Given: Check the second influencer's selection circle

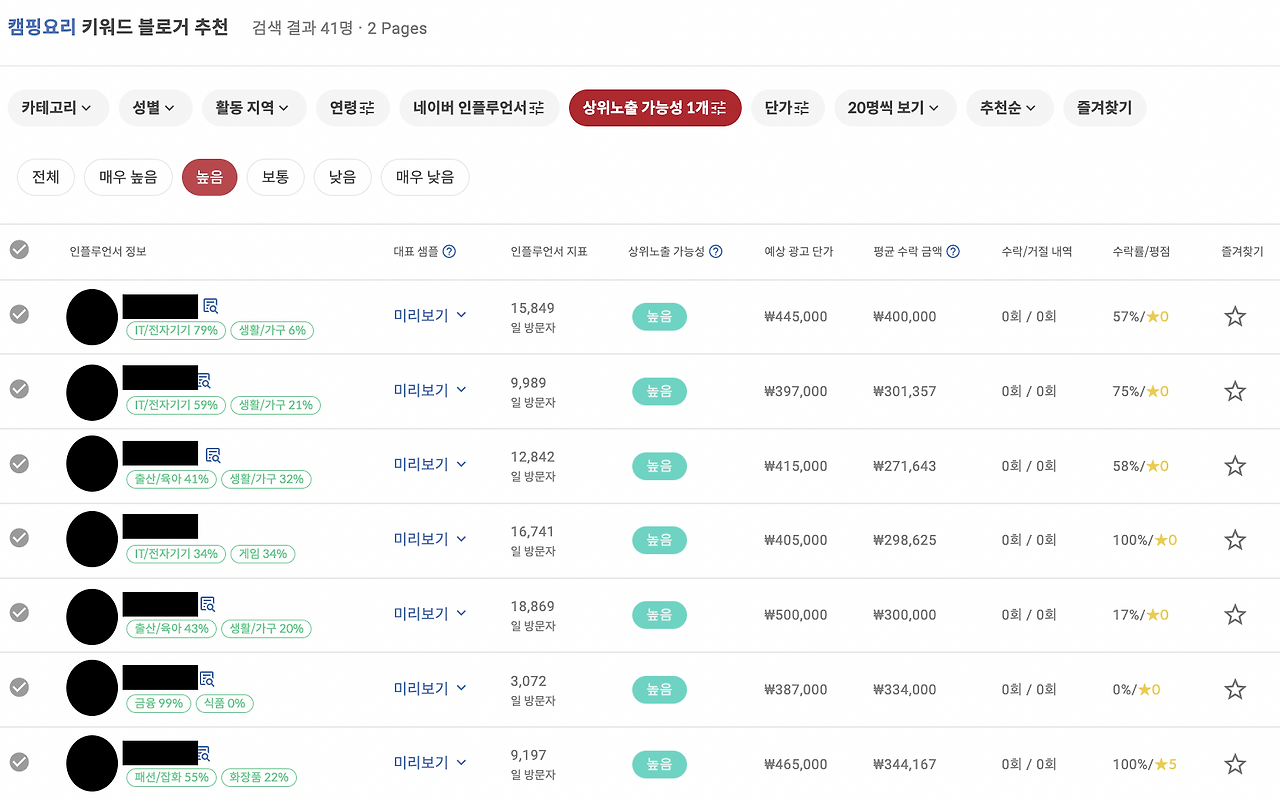Looking at the screenshot, I should 18,390.
